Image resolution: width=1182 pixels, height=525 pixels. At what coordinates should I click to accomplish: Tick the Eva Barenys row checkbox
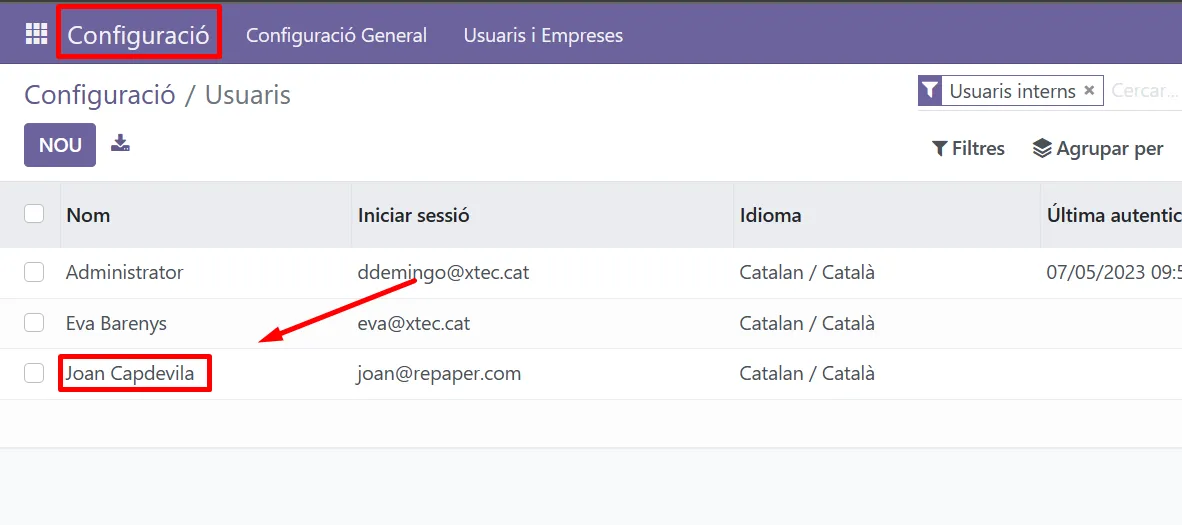coord(34,323)
